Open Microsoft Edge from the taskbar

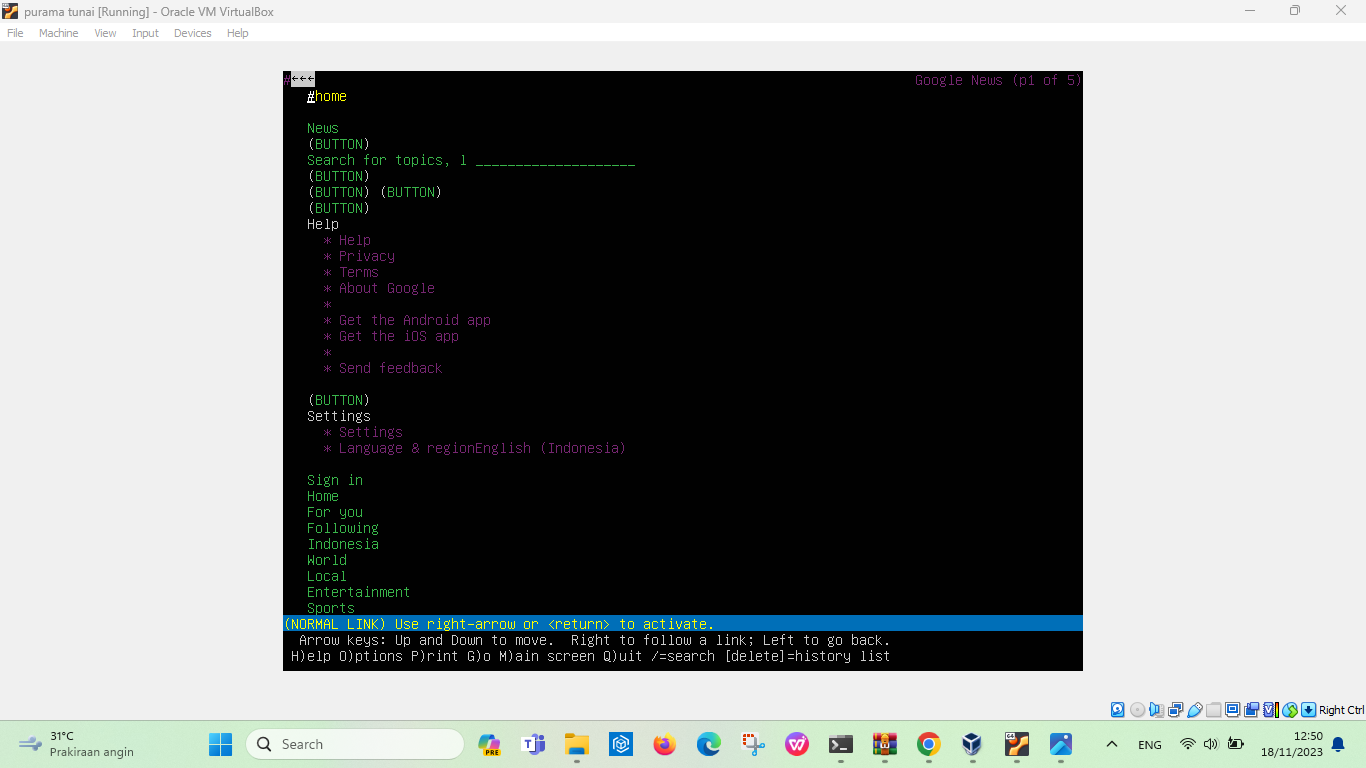click(709, 744)
